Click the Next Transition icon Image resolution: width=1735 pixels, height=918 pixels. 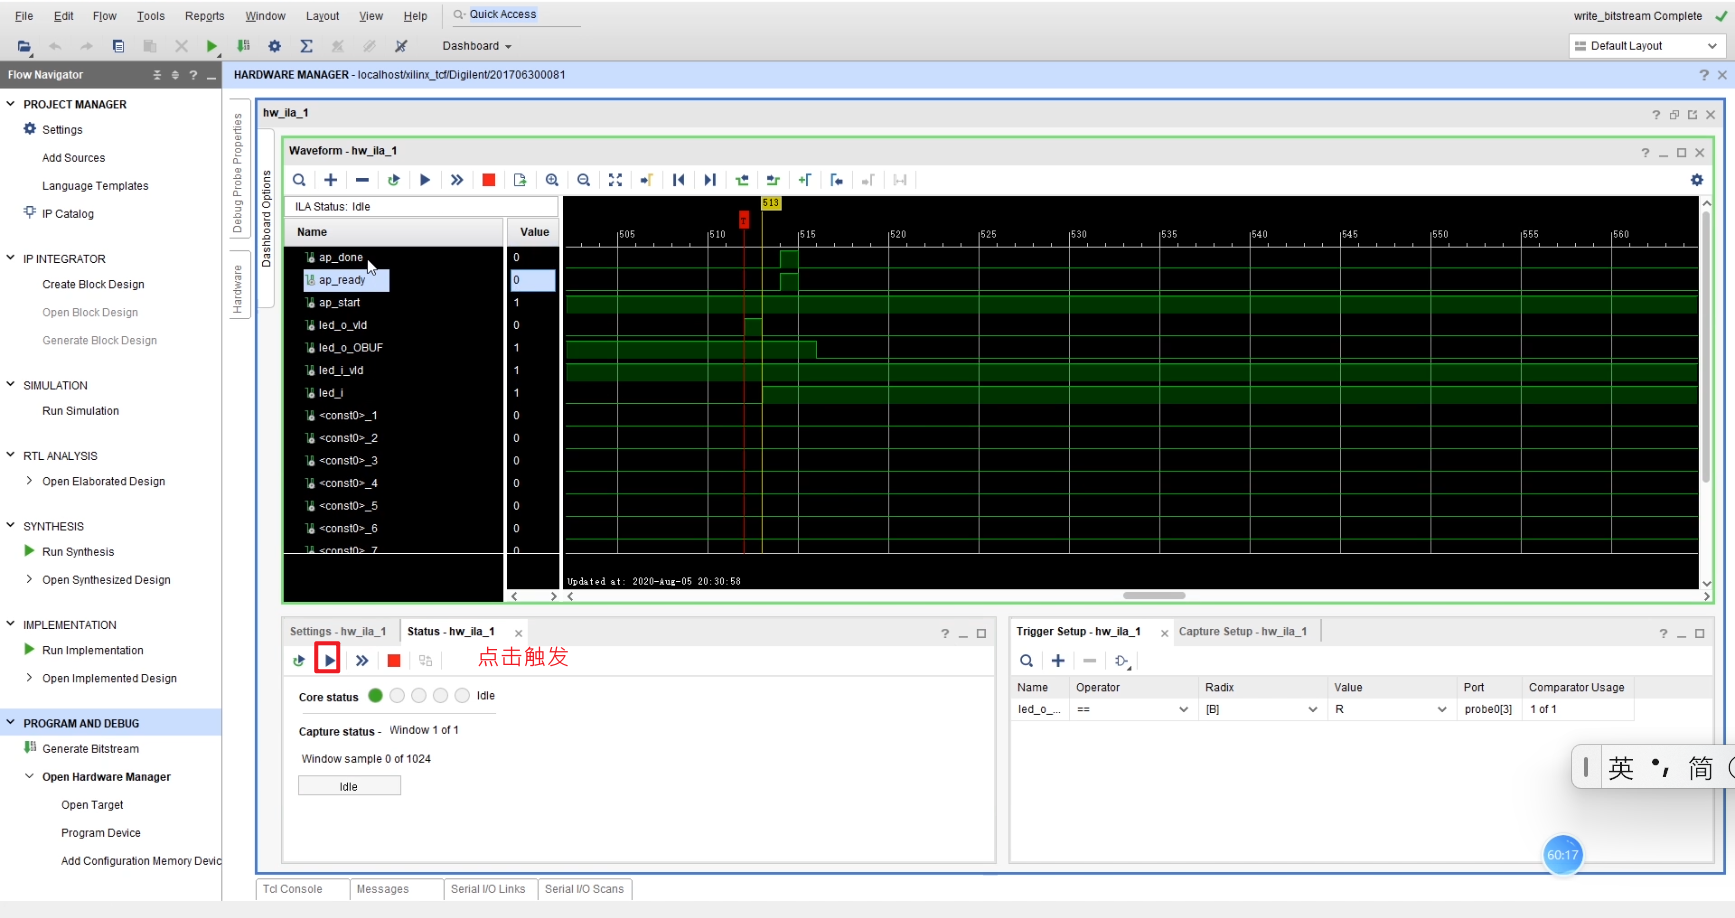coord(773,180)
